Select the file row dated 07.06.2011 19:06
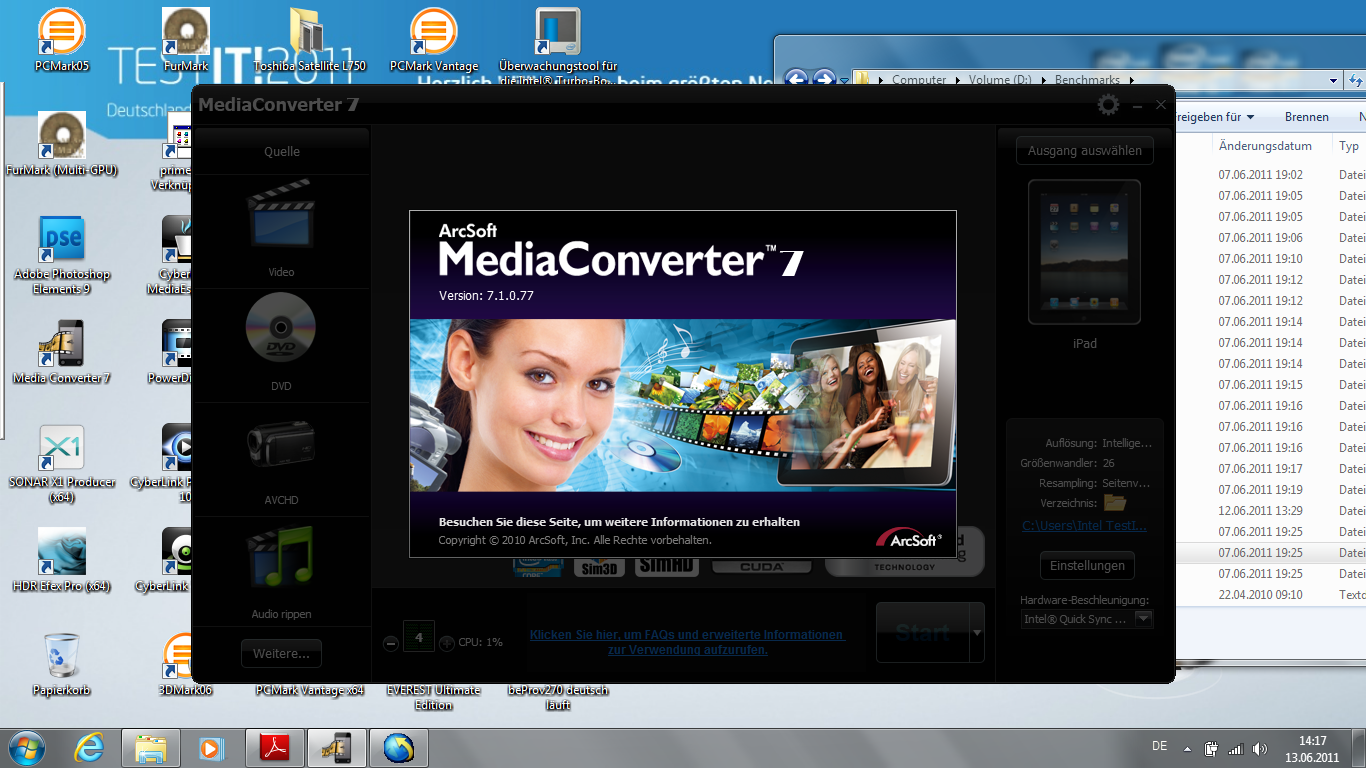Screen dimensions: 1366x768 pyautogui.click(x=1270, y=238)
